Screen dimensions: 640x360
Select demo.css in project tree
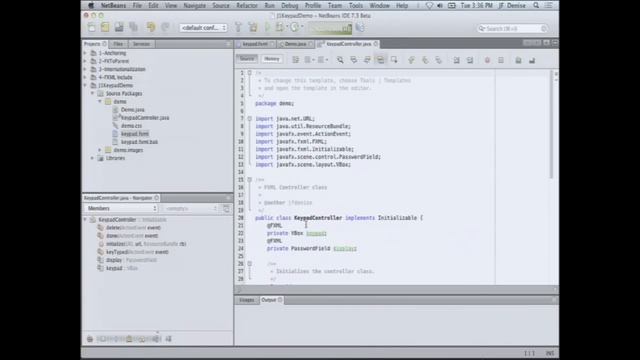pyautogui.click(x=131, y=126)
